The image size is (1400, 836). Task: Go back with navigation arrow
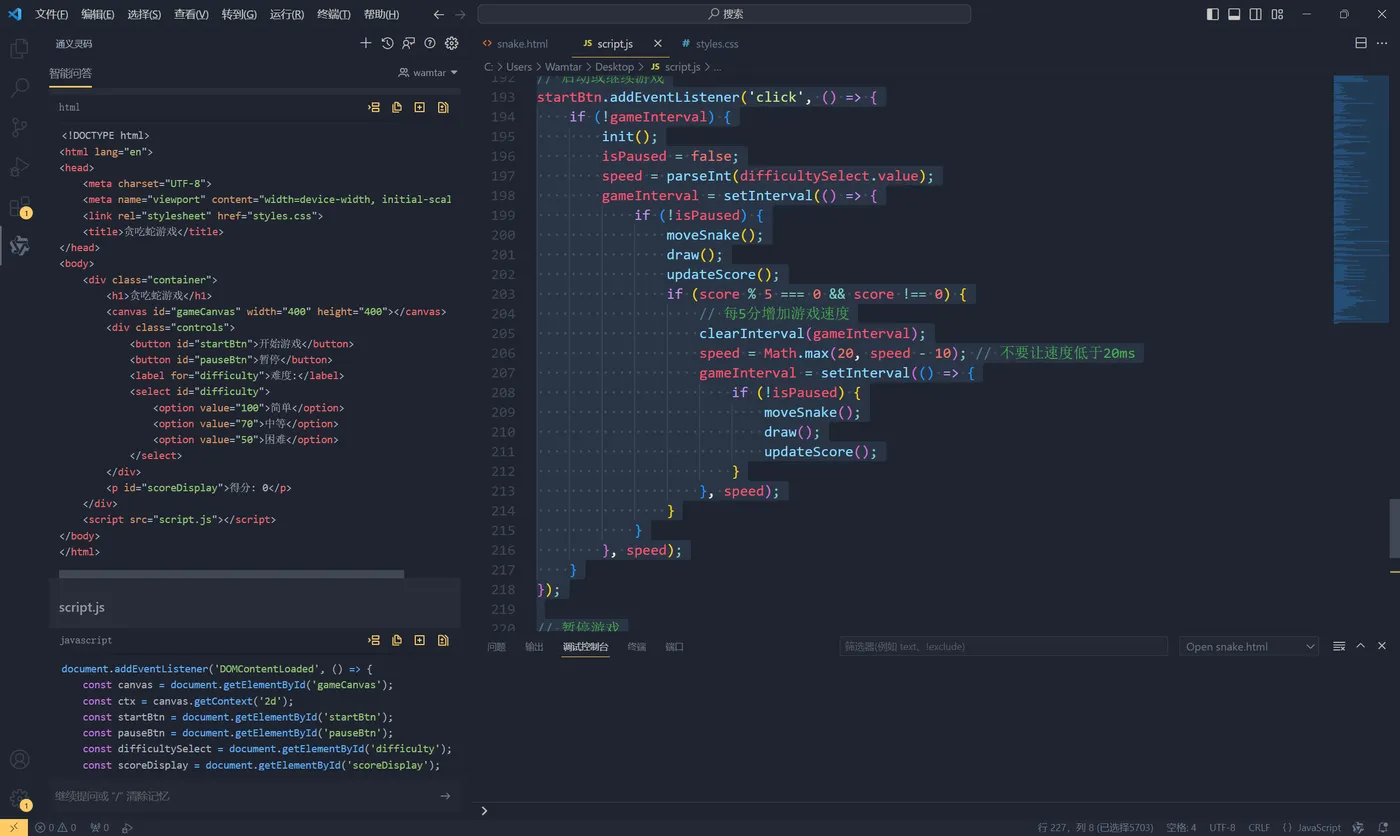[x=439, y=14]
